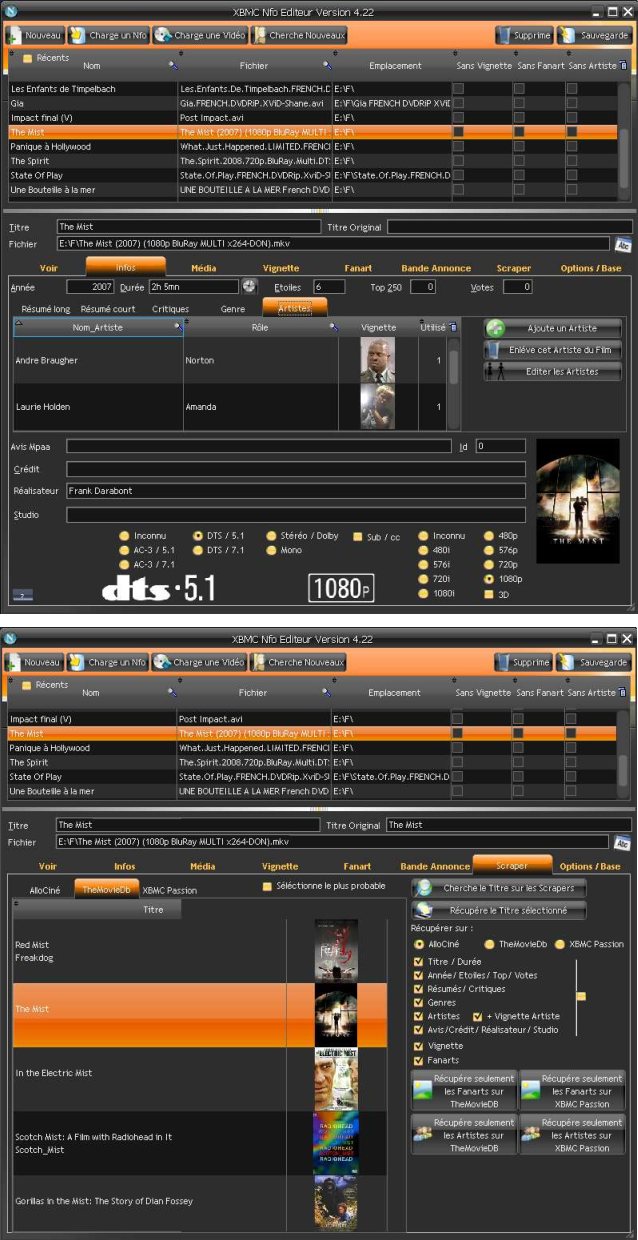Click Récupère seulement les Fanarts sur XBMC Passion
The width and height of the screenshot is (638, 1240).
tap(572, 1091)
